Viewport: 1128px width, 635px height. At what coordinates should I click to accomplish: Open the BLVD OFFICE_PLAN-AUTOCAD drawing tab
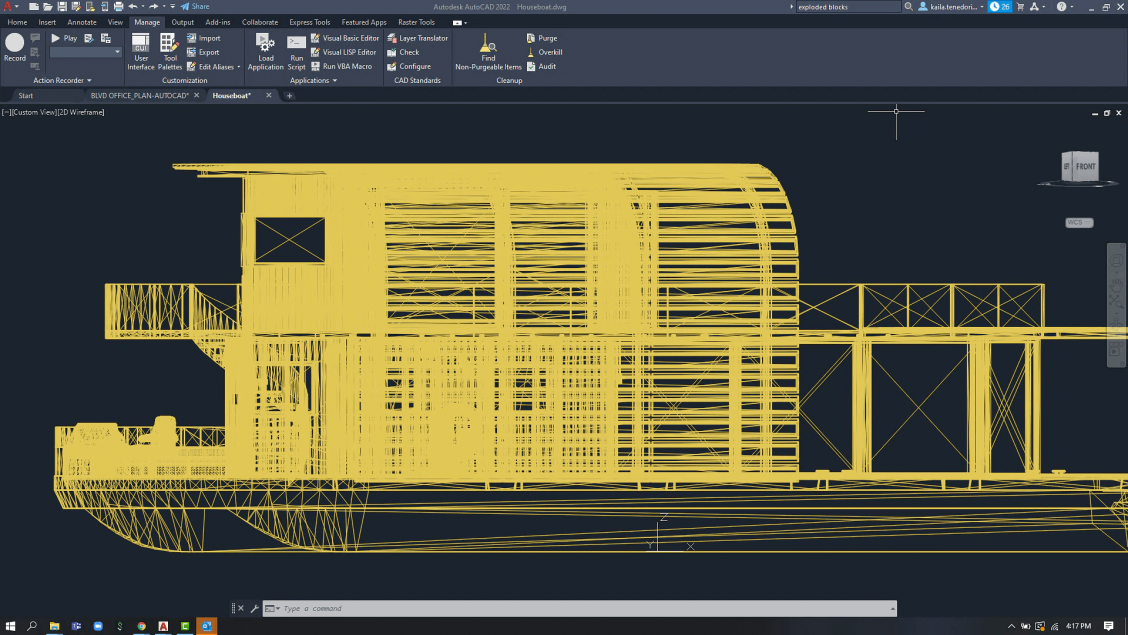click(140, 95)
